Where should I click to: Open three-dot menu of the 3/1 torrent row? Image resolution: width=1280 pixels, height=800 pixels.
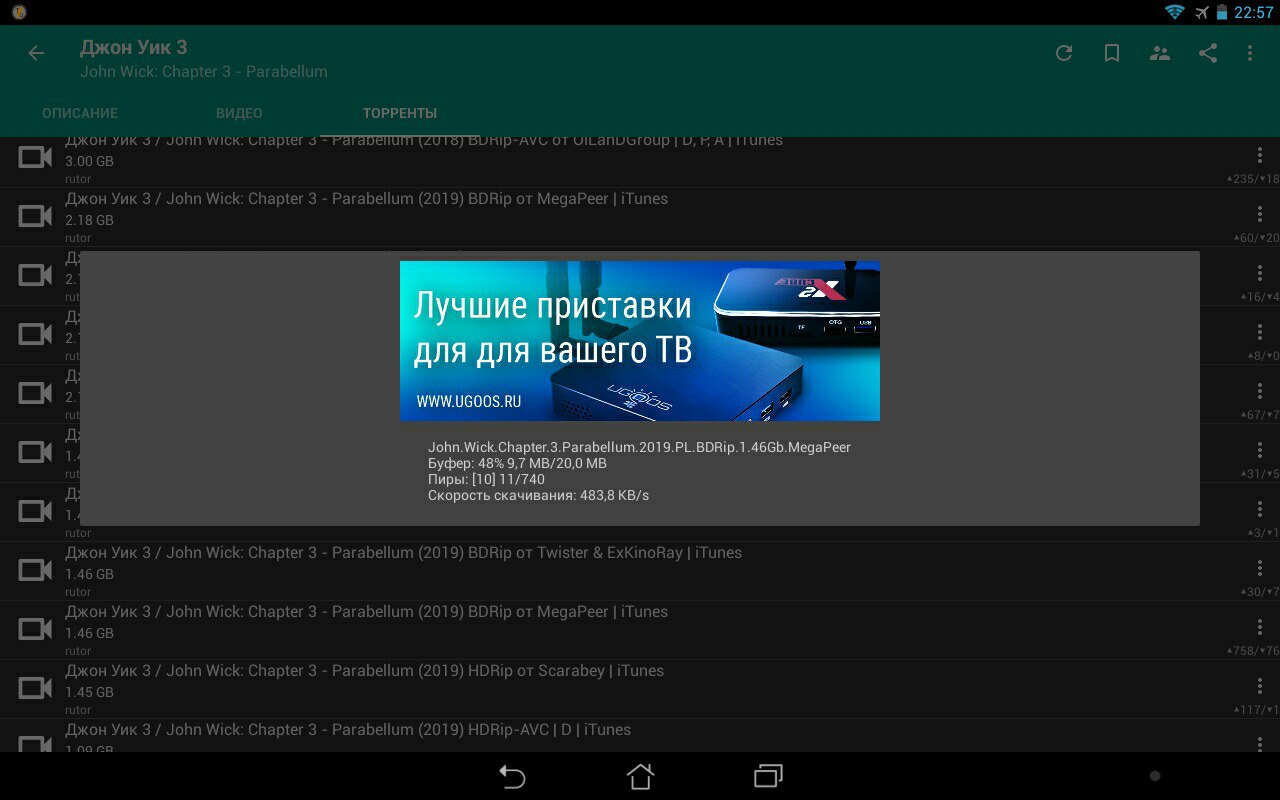click(x=1260, y=509)
